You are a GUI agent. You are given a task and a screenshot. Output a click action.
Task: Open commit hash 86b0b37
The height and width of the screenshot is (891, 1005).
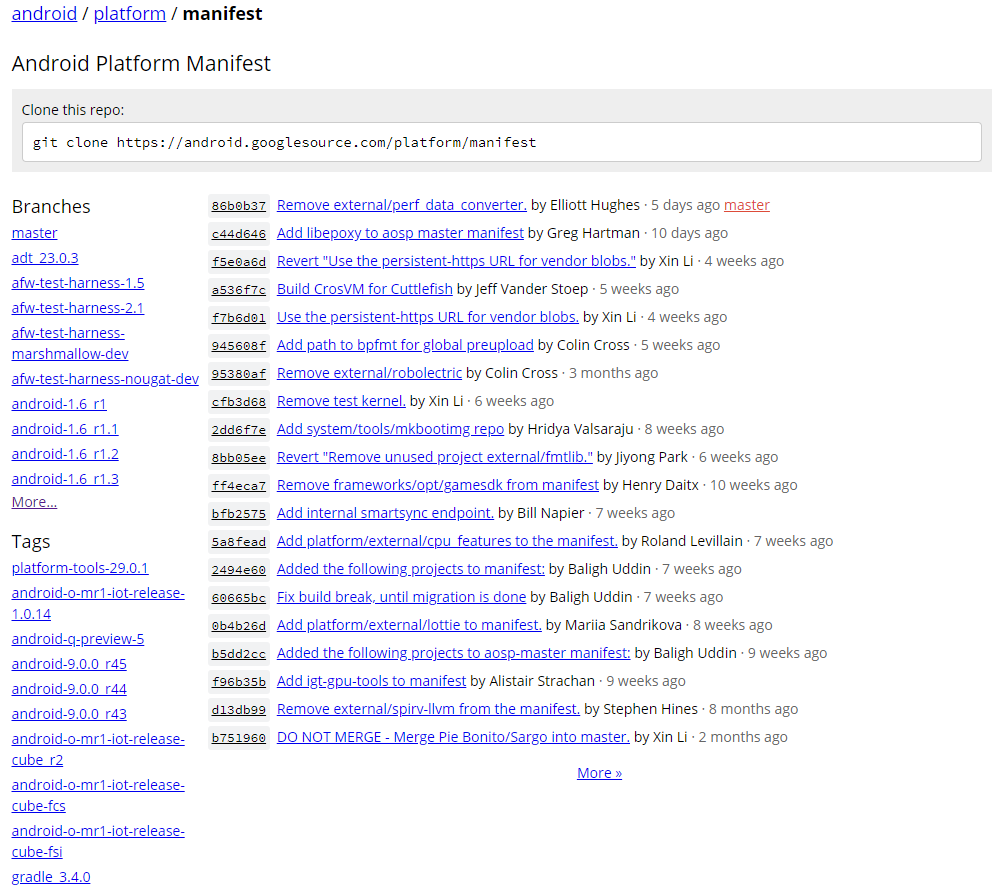(238, 206)
